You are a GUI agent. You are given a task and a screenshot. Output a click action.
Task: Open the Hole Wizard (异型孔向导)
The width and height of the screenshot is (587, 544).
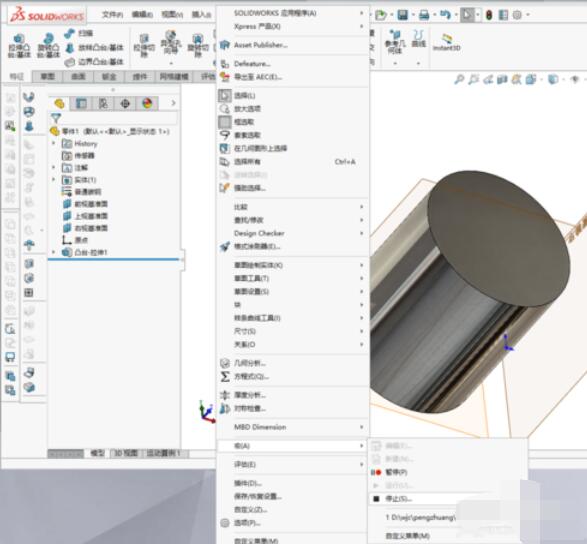point(171,43)
